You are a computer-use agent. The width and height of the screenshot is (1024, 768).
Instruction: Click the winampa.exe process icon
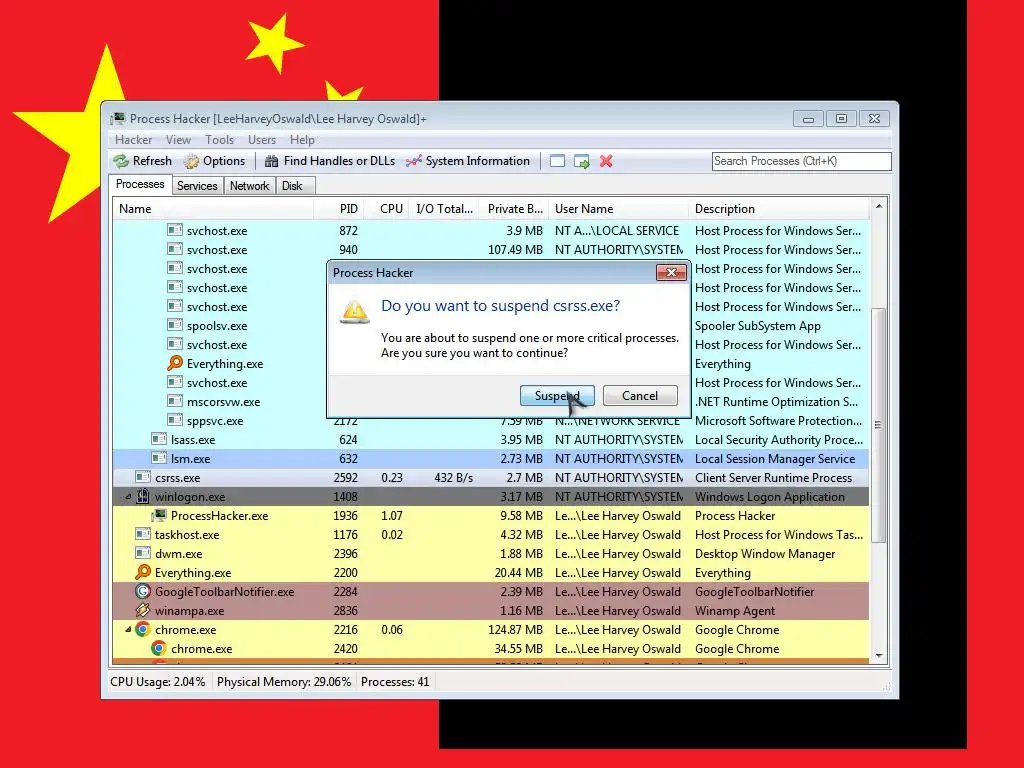click(x=142, y=611)
